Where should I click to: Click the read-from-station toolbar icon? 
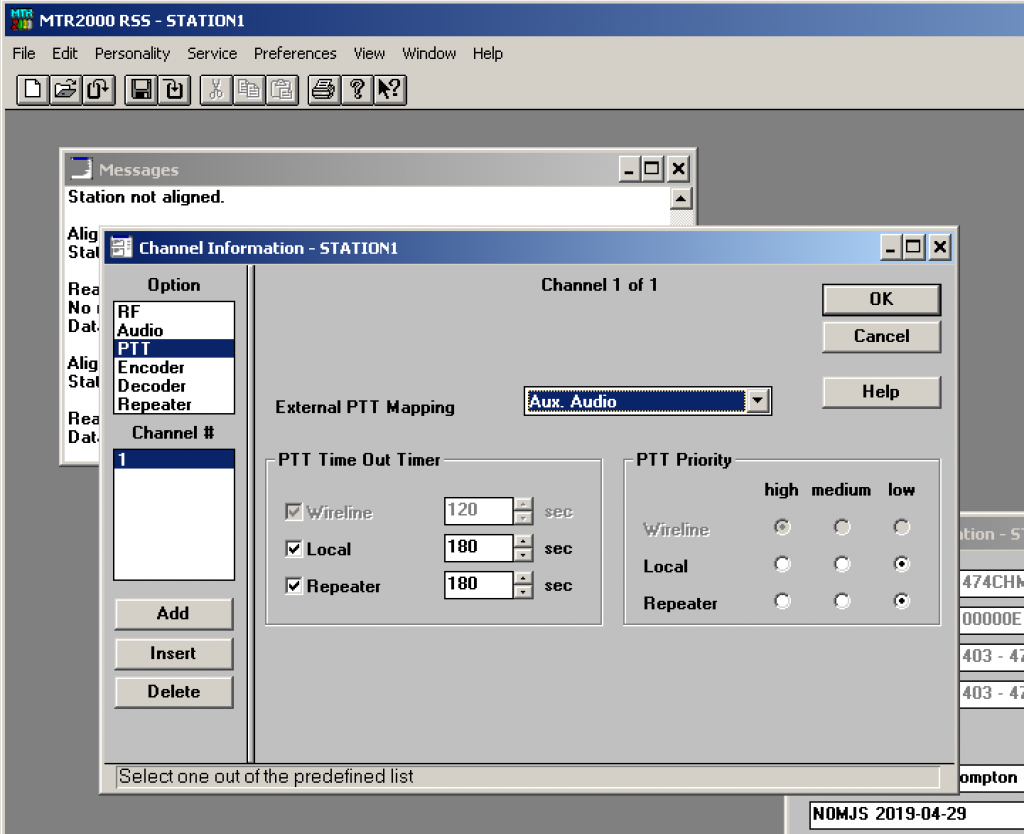(99, 89)
